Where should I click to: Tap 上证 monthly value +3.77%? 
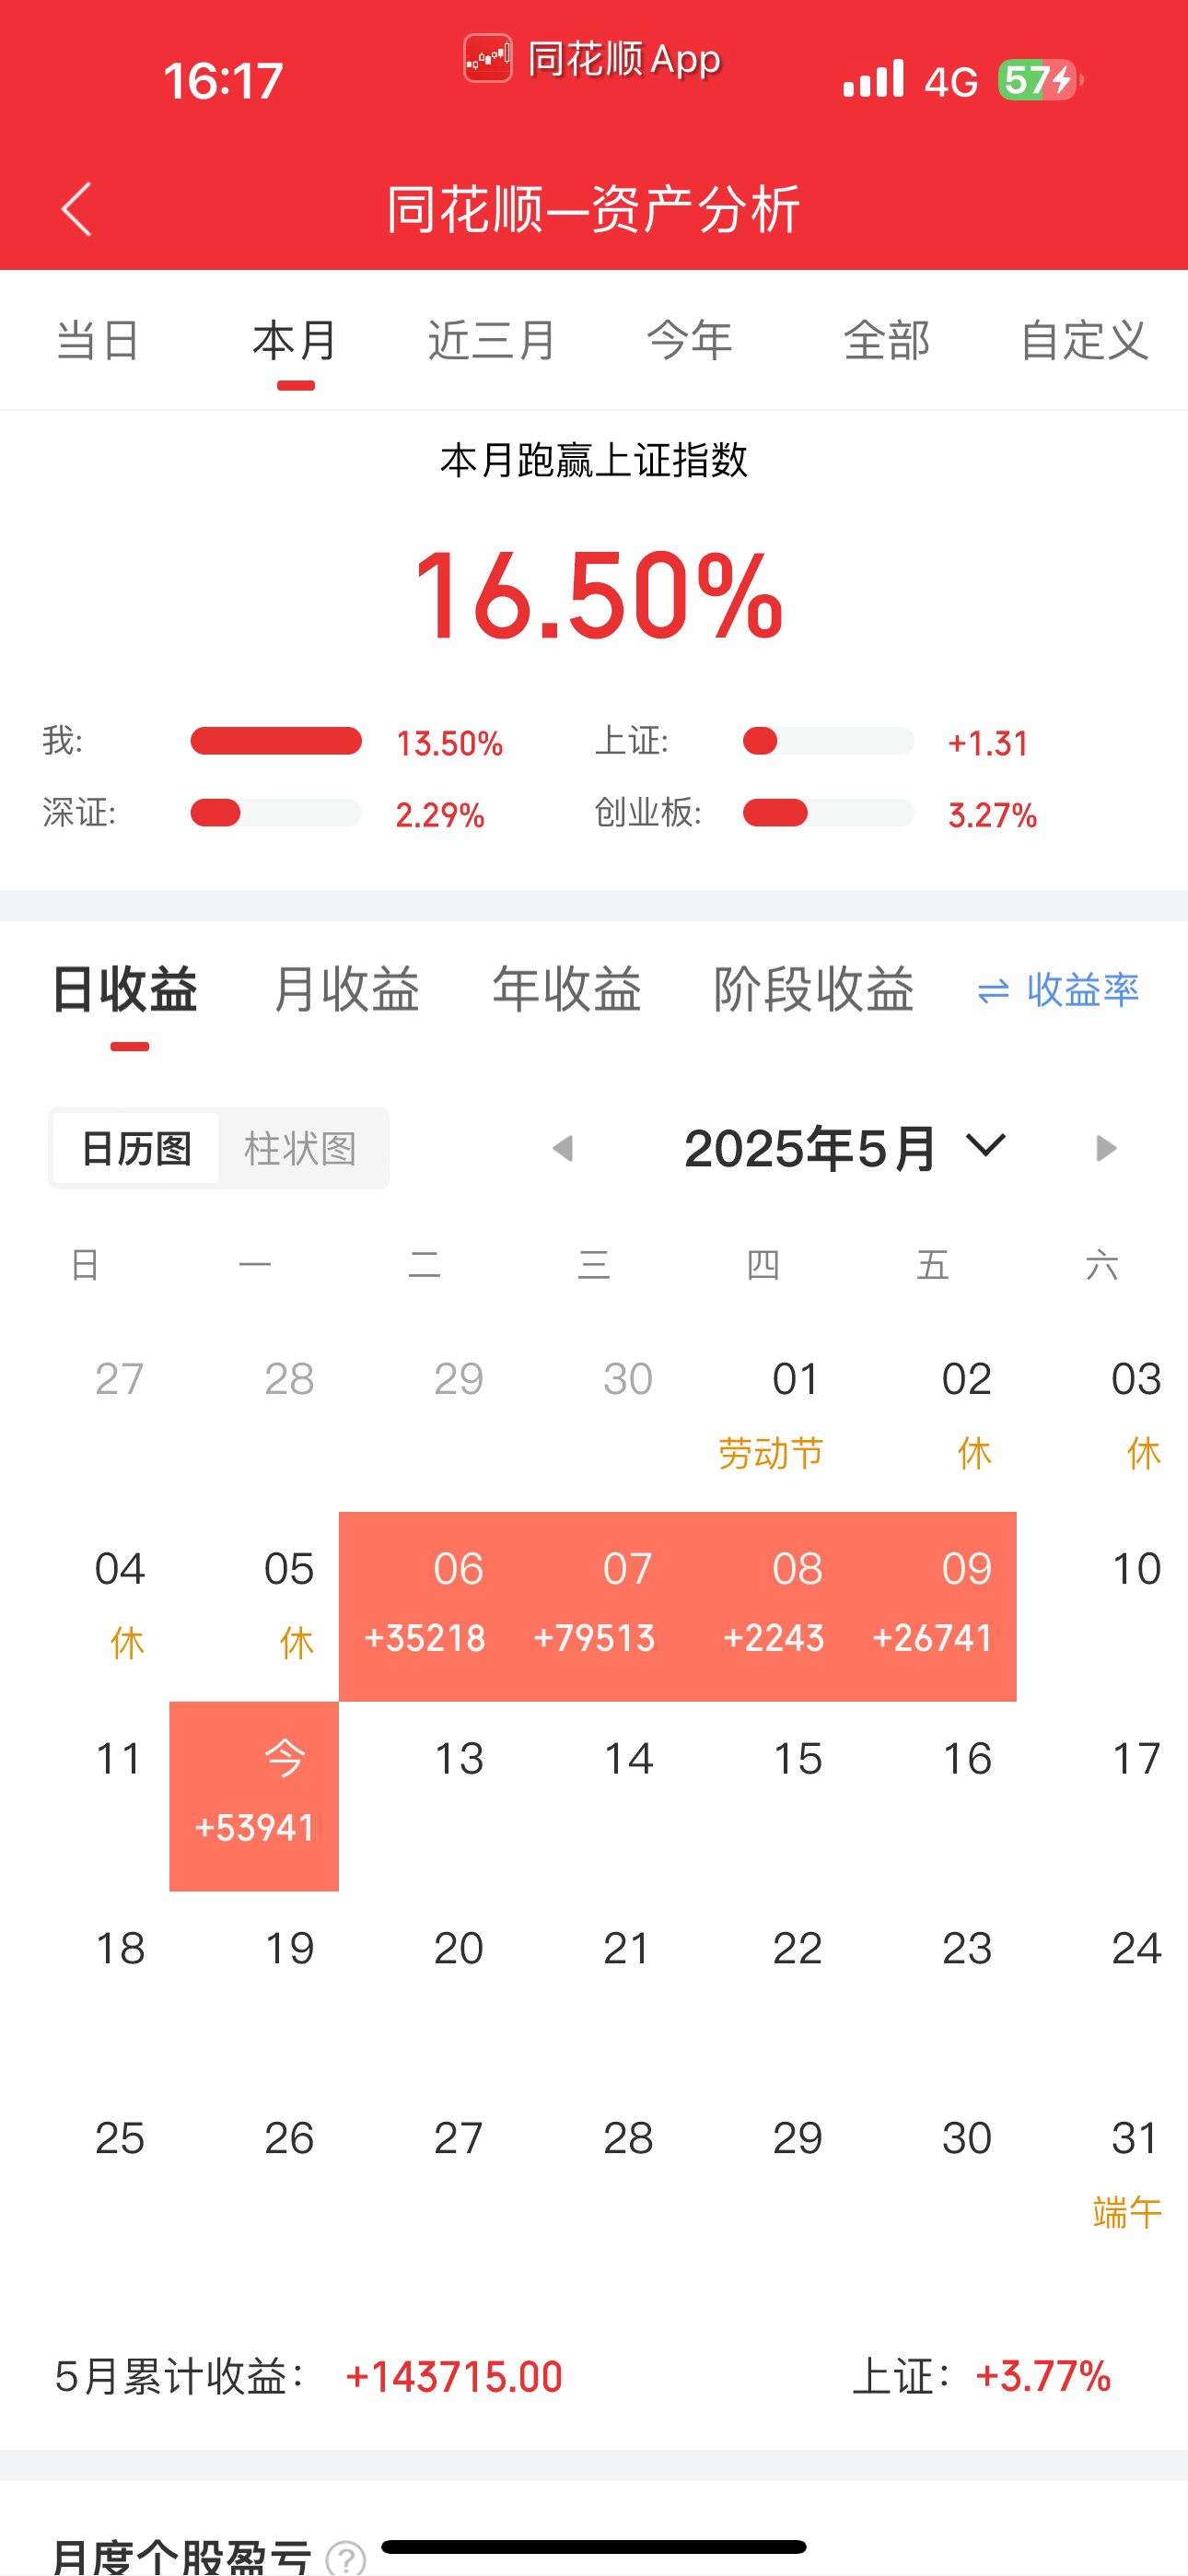1043,2376
